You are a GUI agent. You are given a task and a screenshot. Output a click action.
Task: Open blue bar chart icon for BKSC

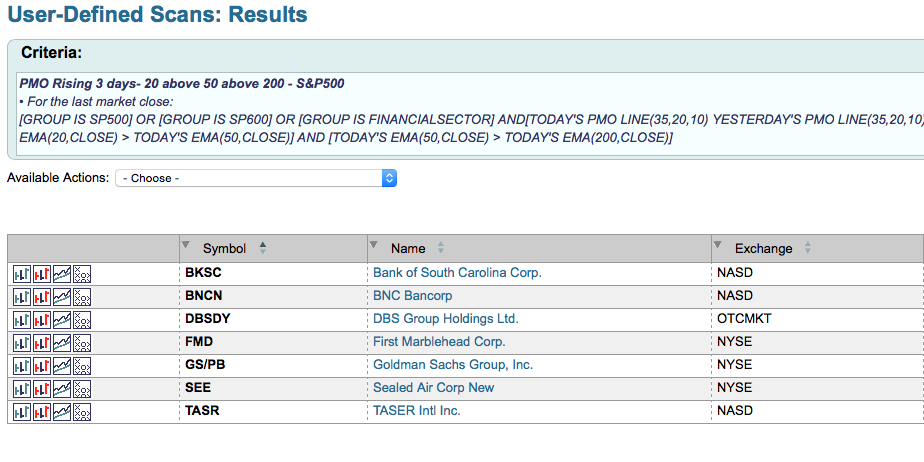[x=22, y=273]
